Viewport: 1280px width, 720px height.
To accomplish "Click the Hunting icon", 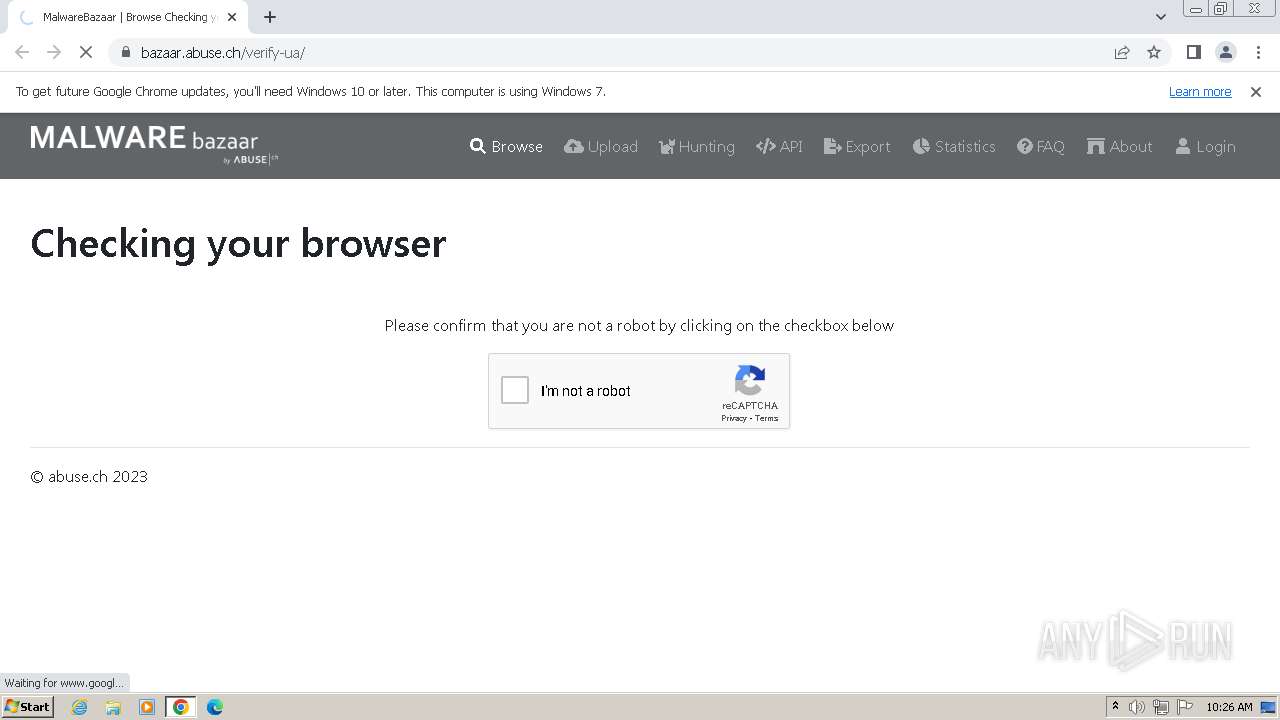I will (x=667, y=146).
